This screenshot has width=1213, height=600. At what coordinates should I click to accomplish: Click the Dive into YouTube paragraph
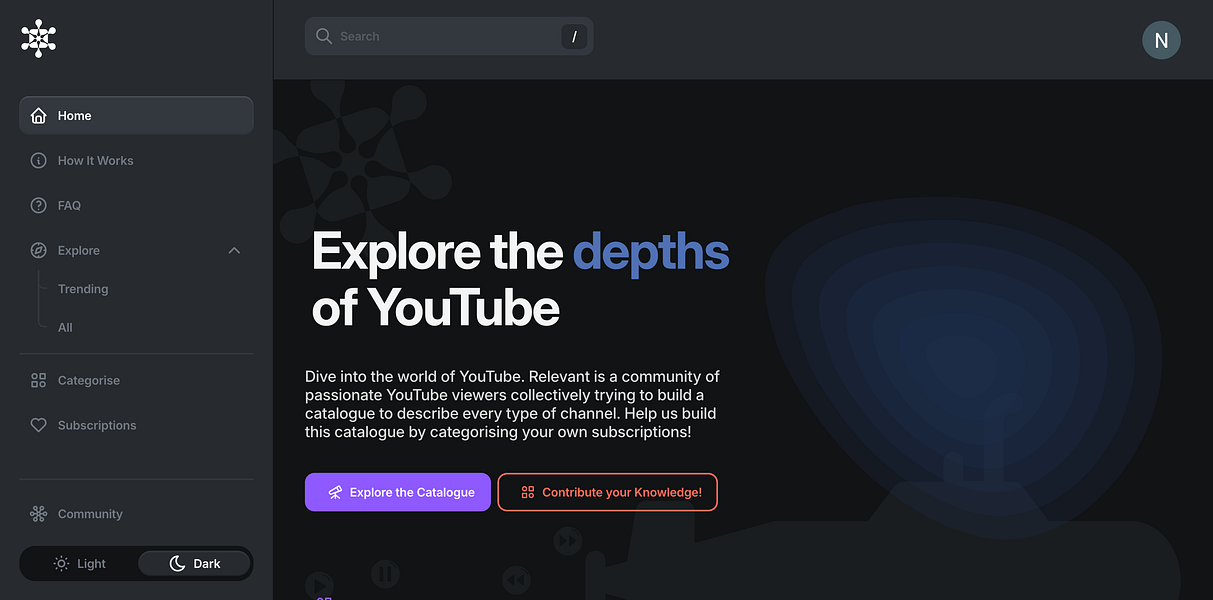click(512, 405)
